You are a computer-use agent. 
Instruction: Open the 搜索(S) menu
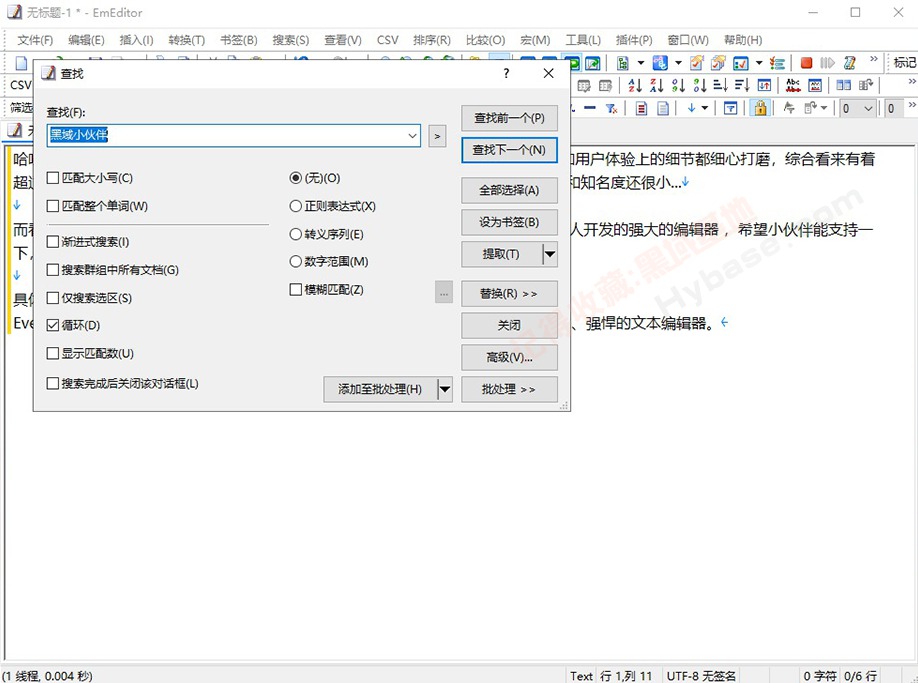coord(290,40)
